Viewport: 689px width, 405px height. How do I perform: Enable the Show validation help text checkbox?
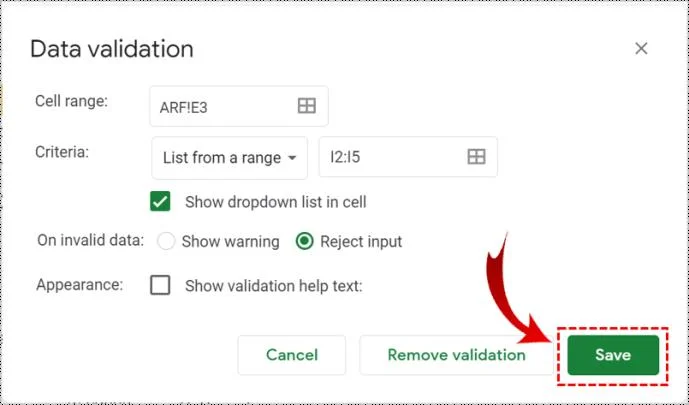tap(160, 285)
